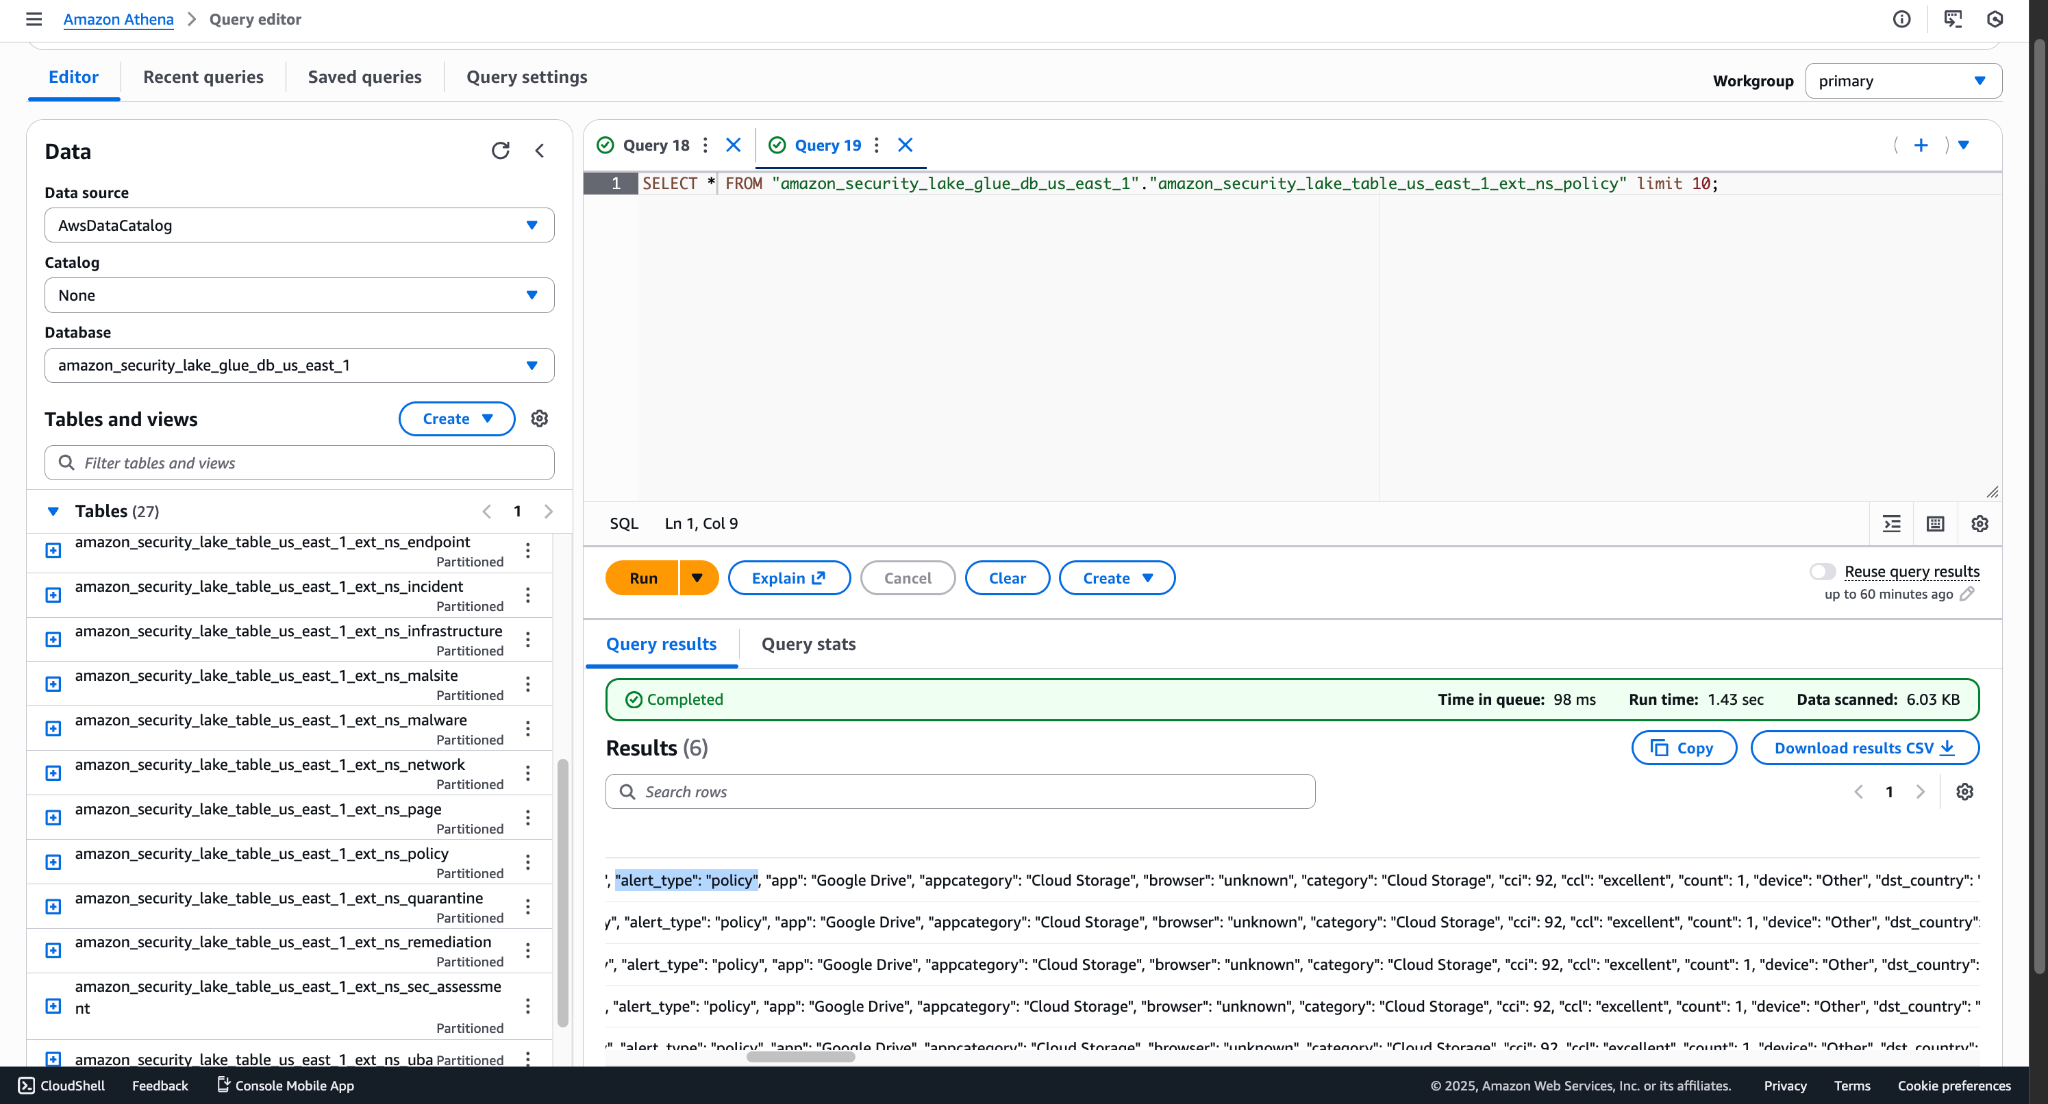This screenshot has width=2048, height=1104.
Task: Click the editor resize handle
Action: [x=1992, y=491]
